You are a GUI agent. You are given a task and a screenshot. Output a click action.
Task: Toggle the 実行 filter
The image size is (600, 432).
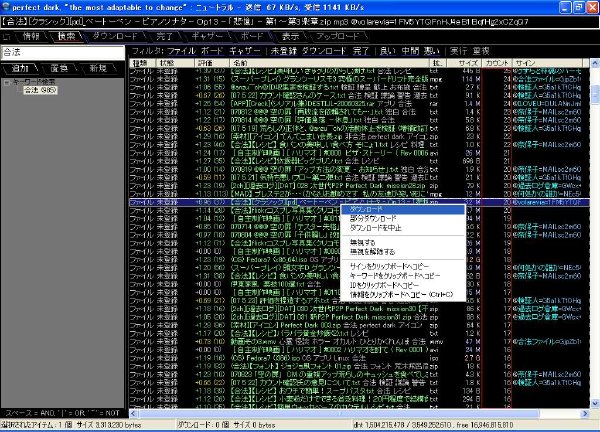pos(458,51)
